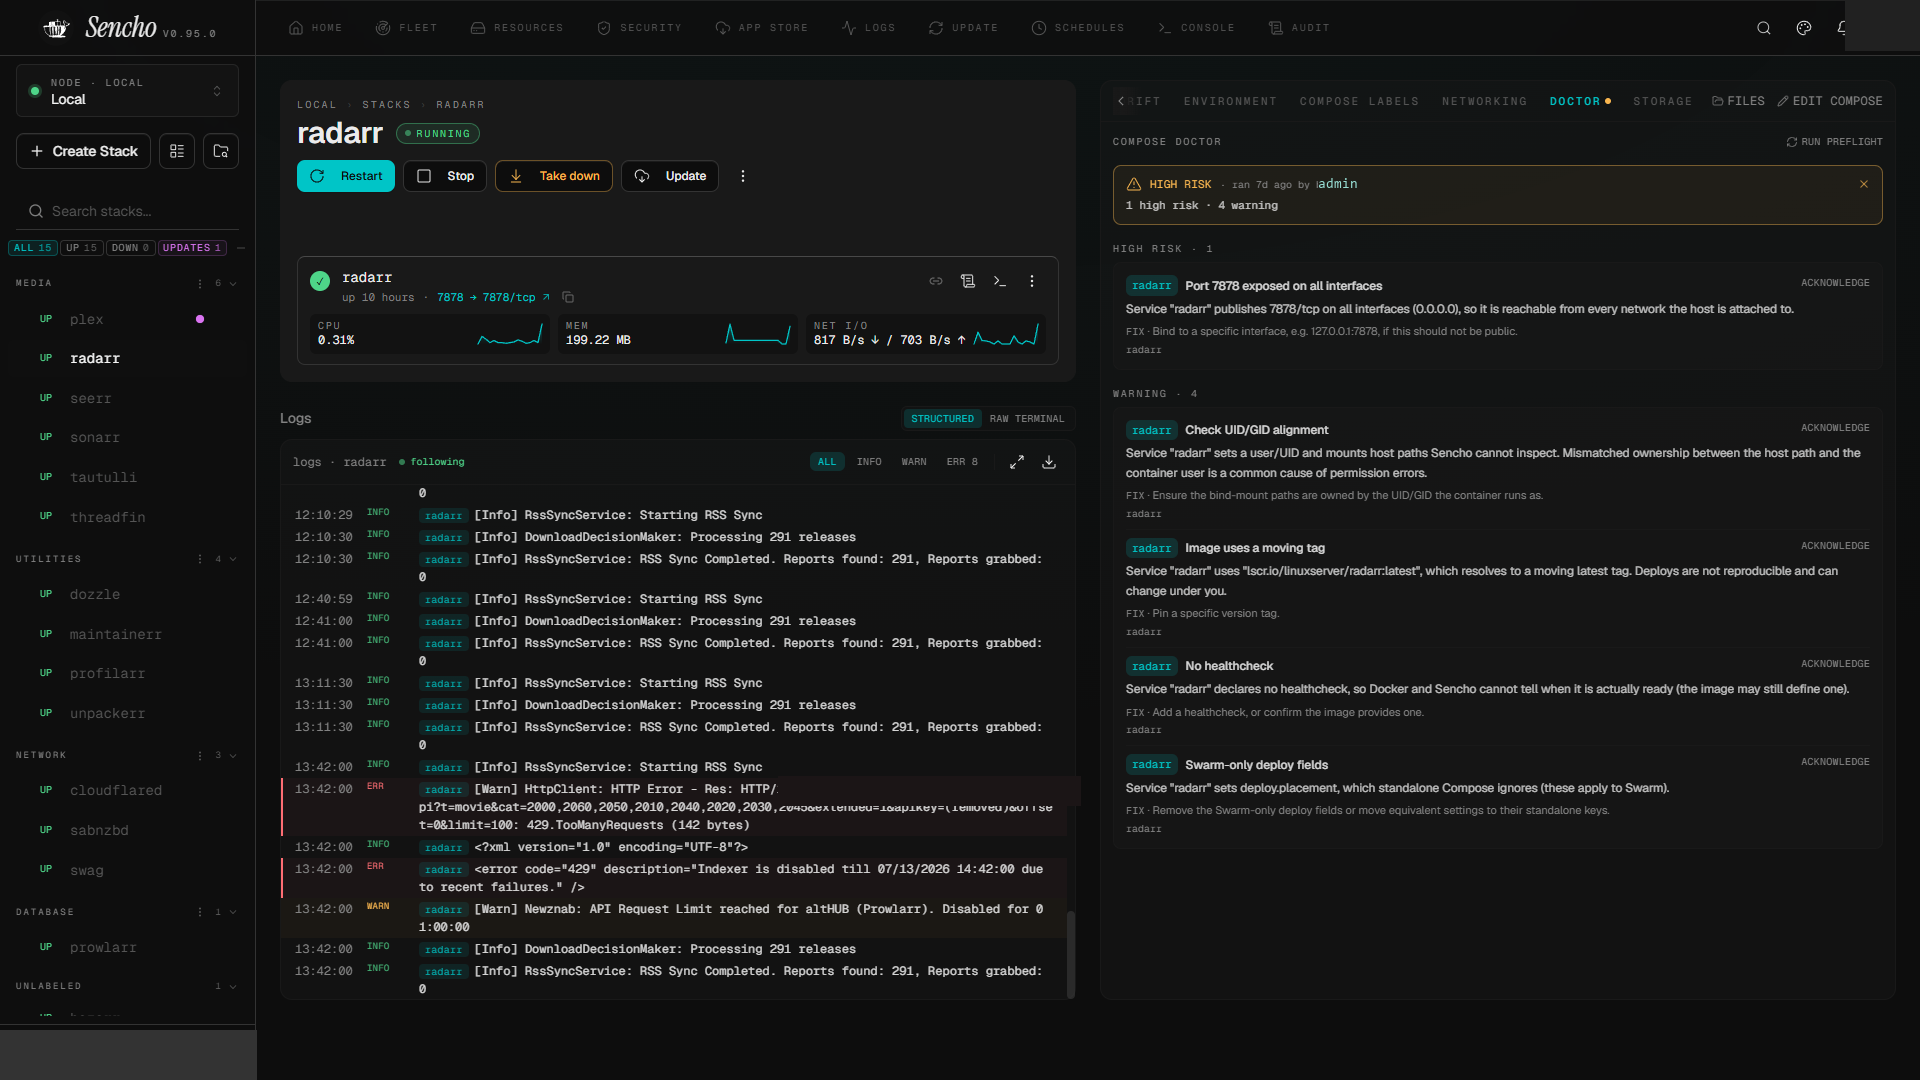Open the global search icon in top bar
Image resolution: width=1920 pixels, height=1080 pixels.
click(1764, 28)
